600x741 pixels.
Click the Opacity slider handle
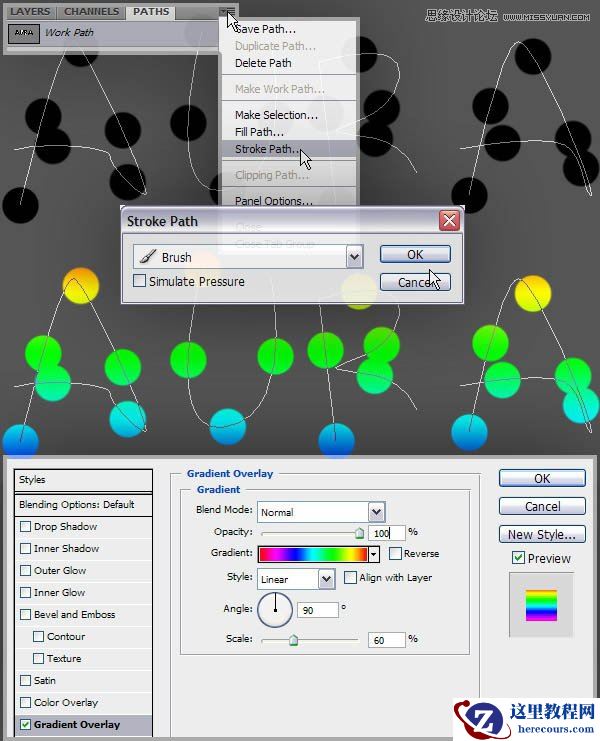[359, 533]
